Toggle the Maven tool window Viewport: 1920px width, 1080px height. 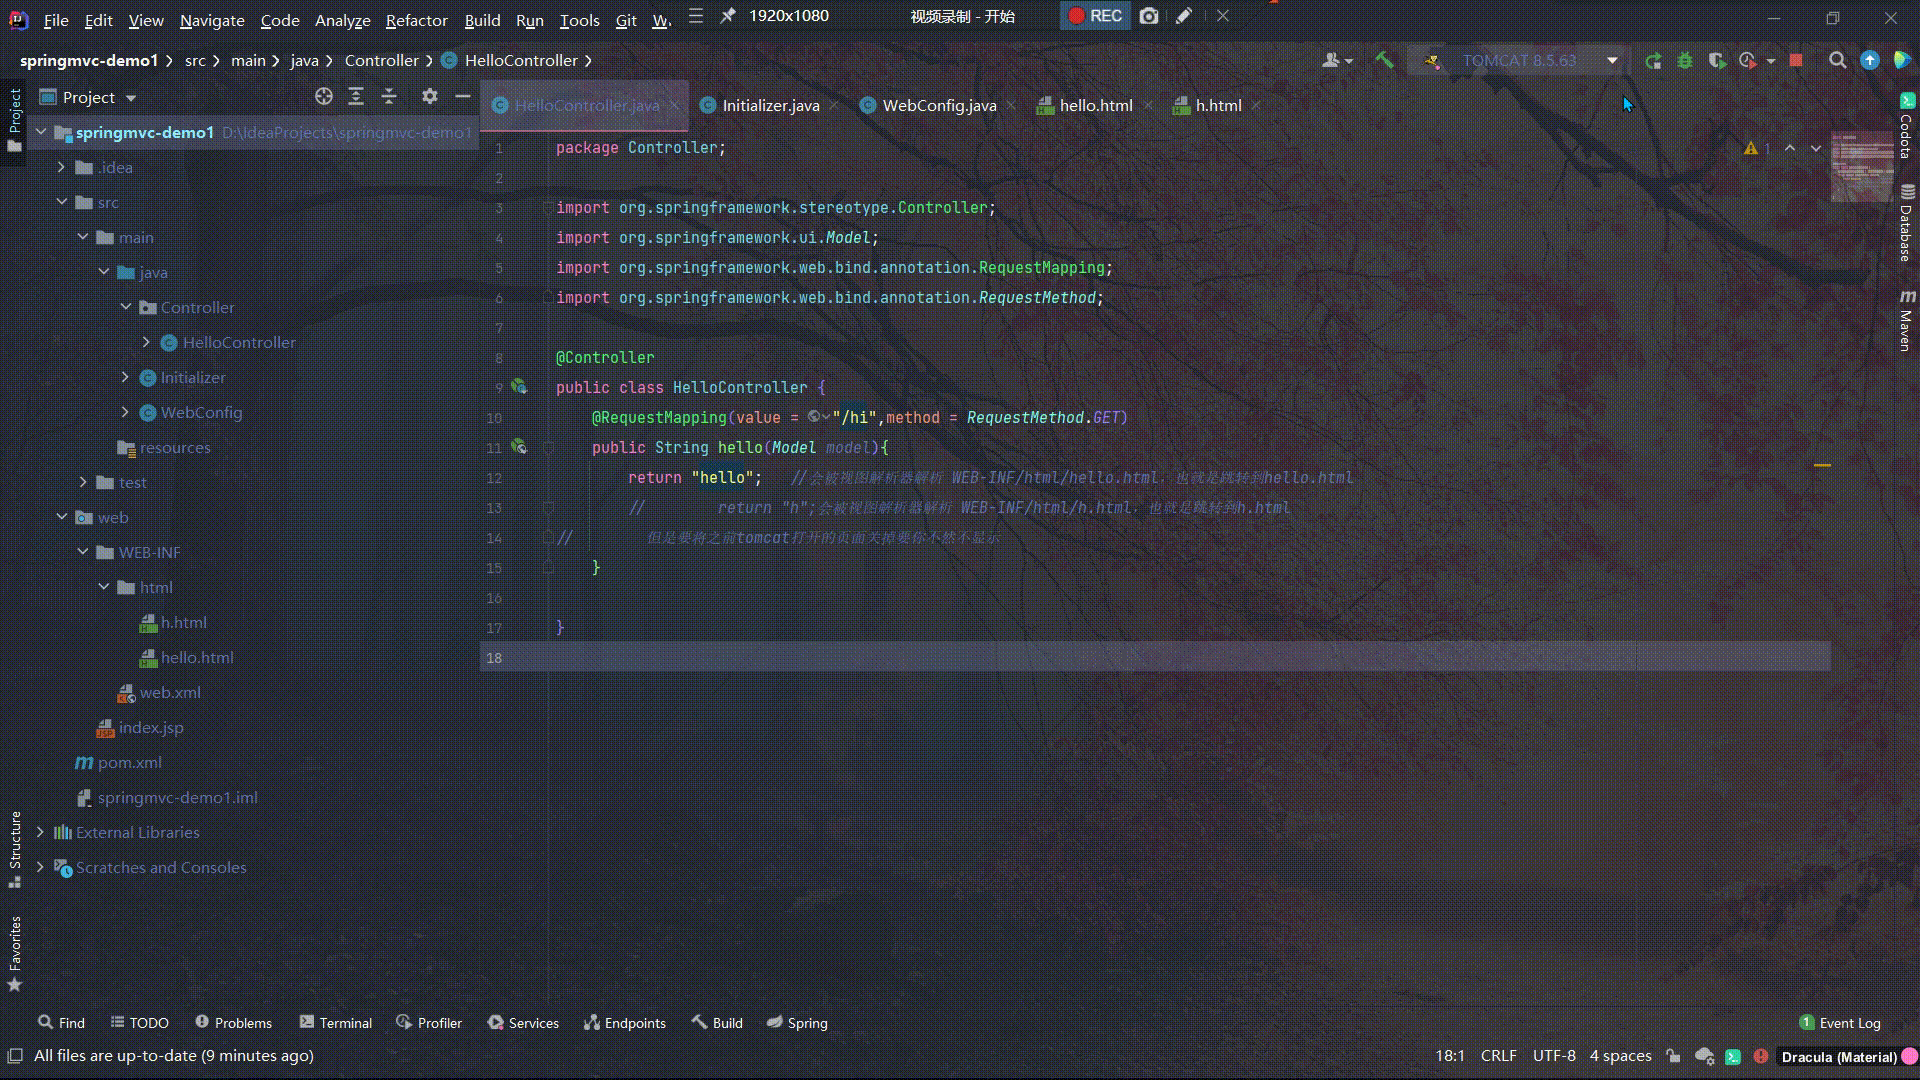pyautogui.click(x=1906, y=322)
